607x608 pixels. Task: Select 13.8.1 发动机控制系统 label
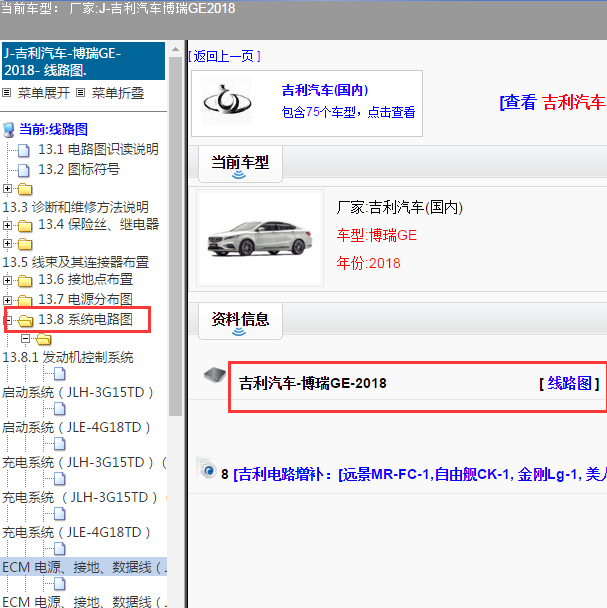[68, 357]
